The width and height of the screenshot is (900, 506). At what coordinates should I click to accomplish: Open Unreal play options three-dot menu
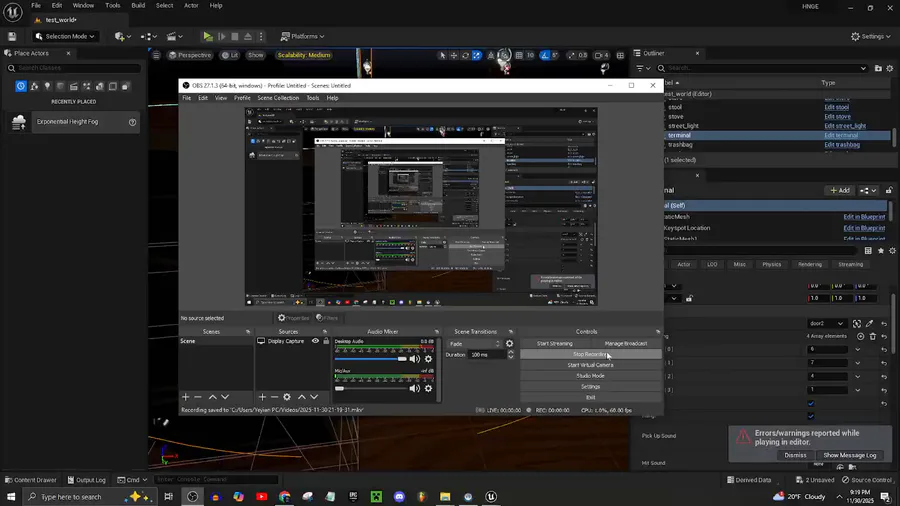[261, 36]
